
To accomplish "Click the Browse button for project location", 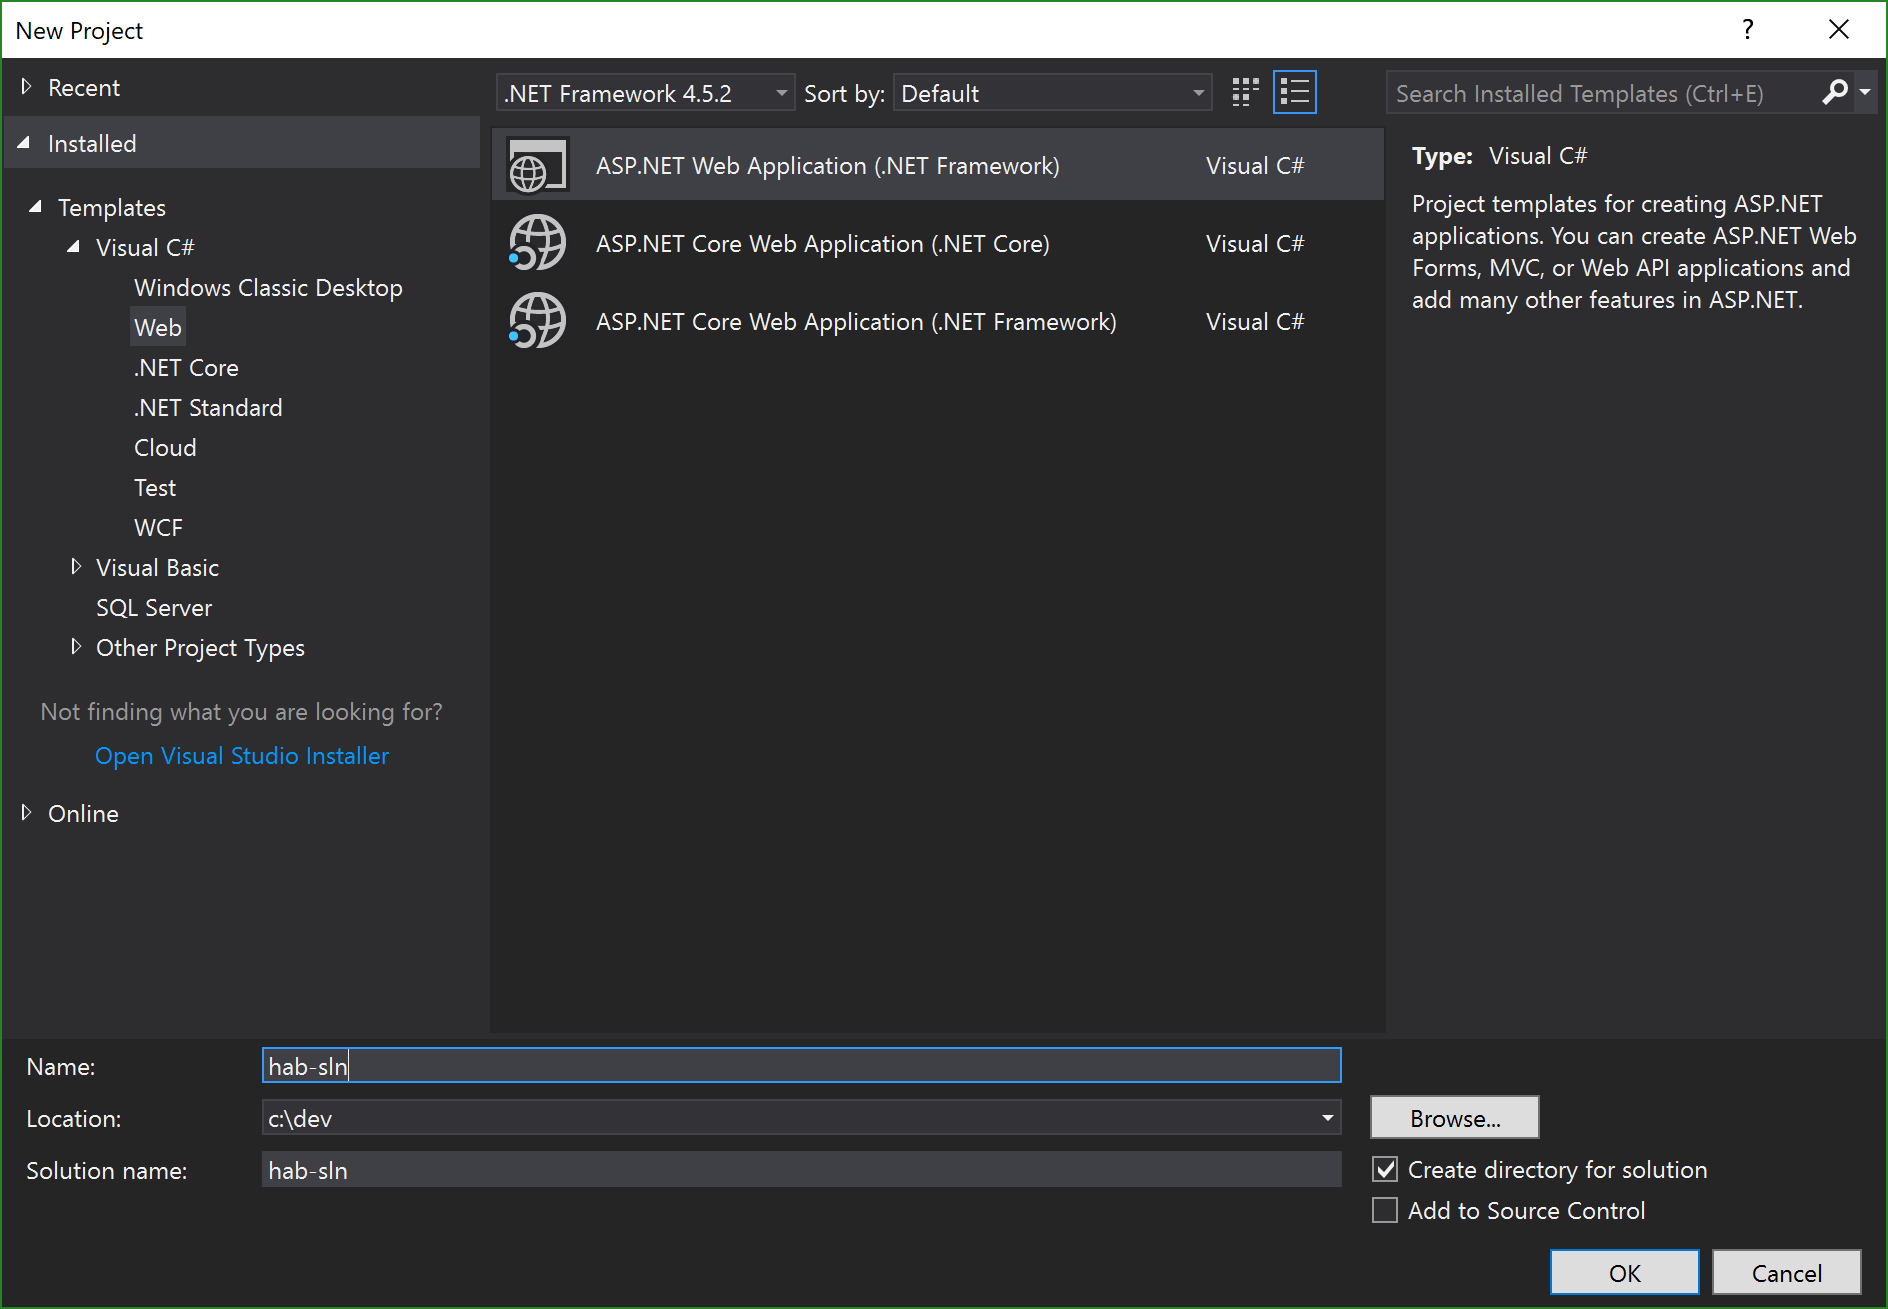I will click(1453, 1117).
